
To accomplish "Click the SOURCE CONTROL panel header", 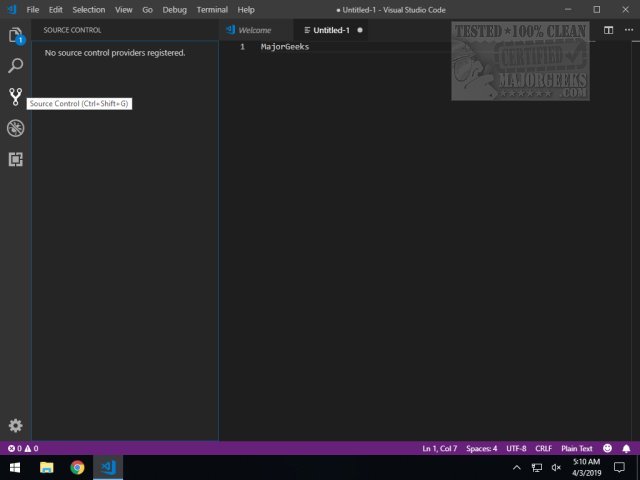I will tap(72, 30).
